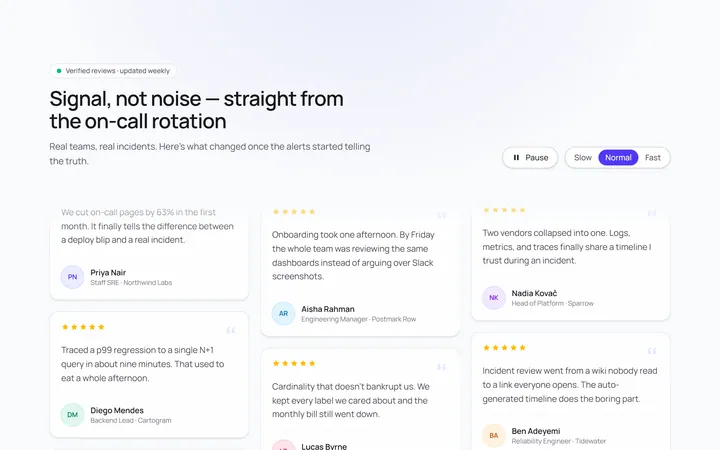Select the Fast speed option

click(x=652, y=158)
